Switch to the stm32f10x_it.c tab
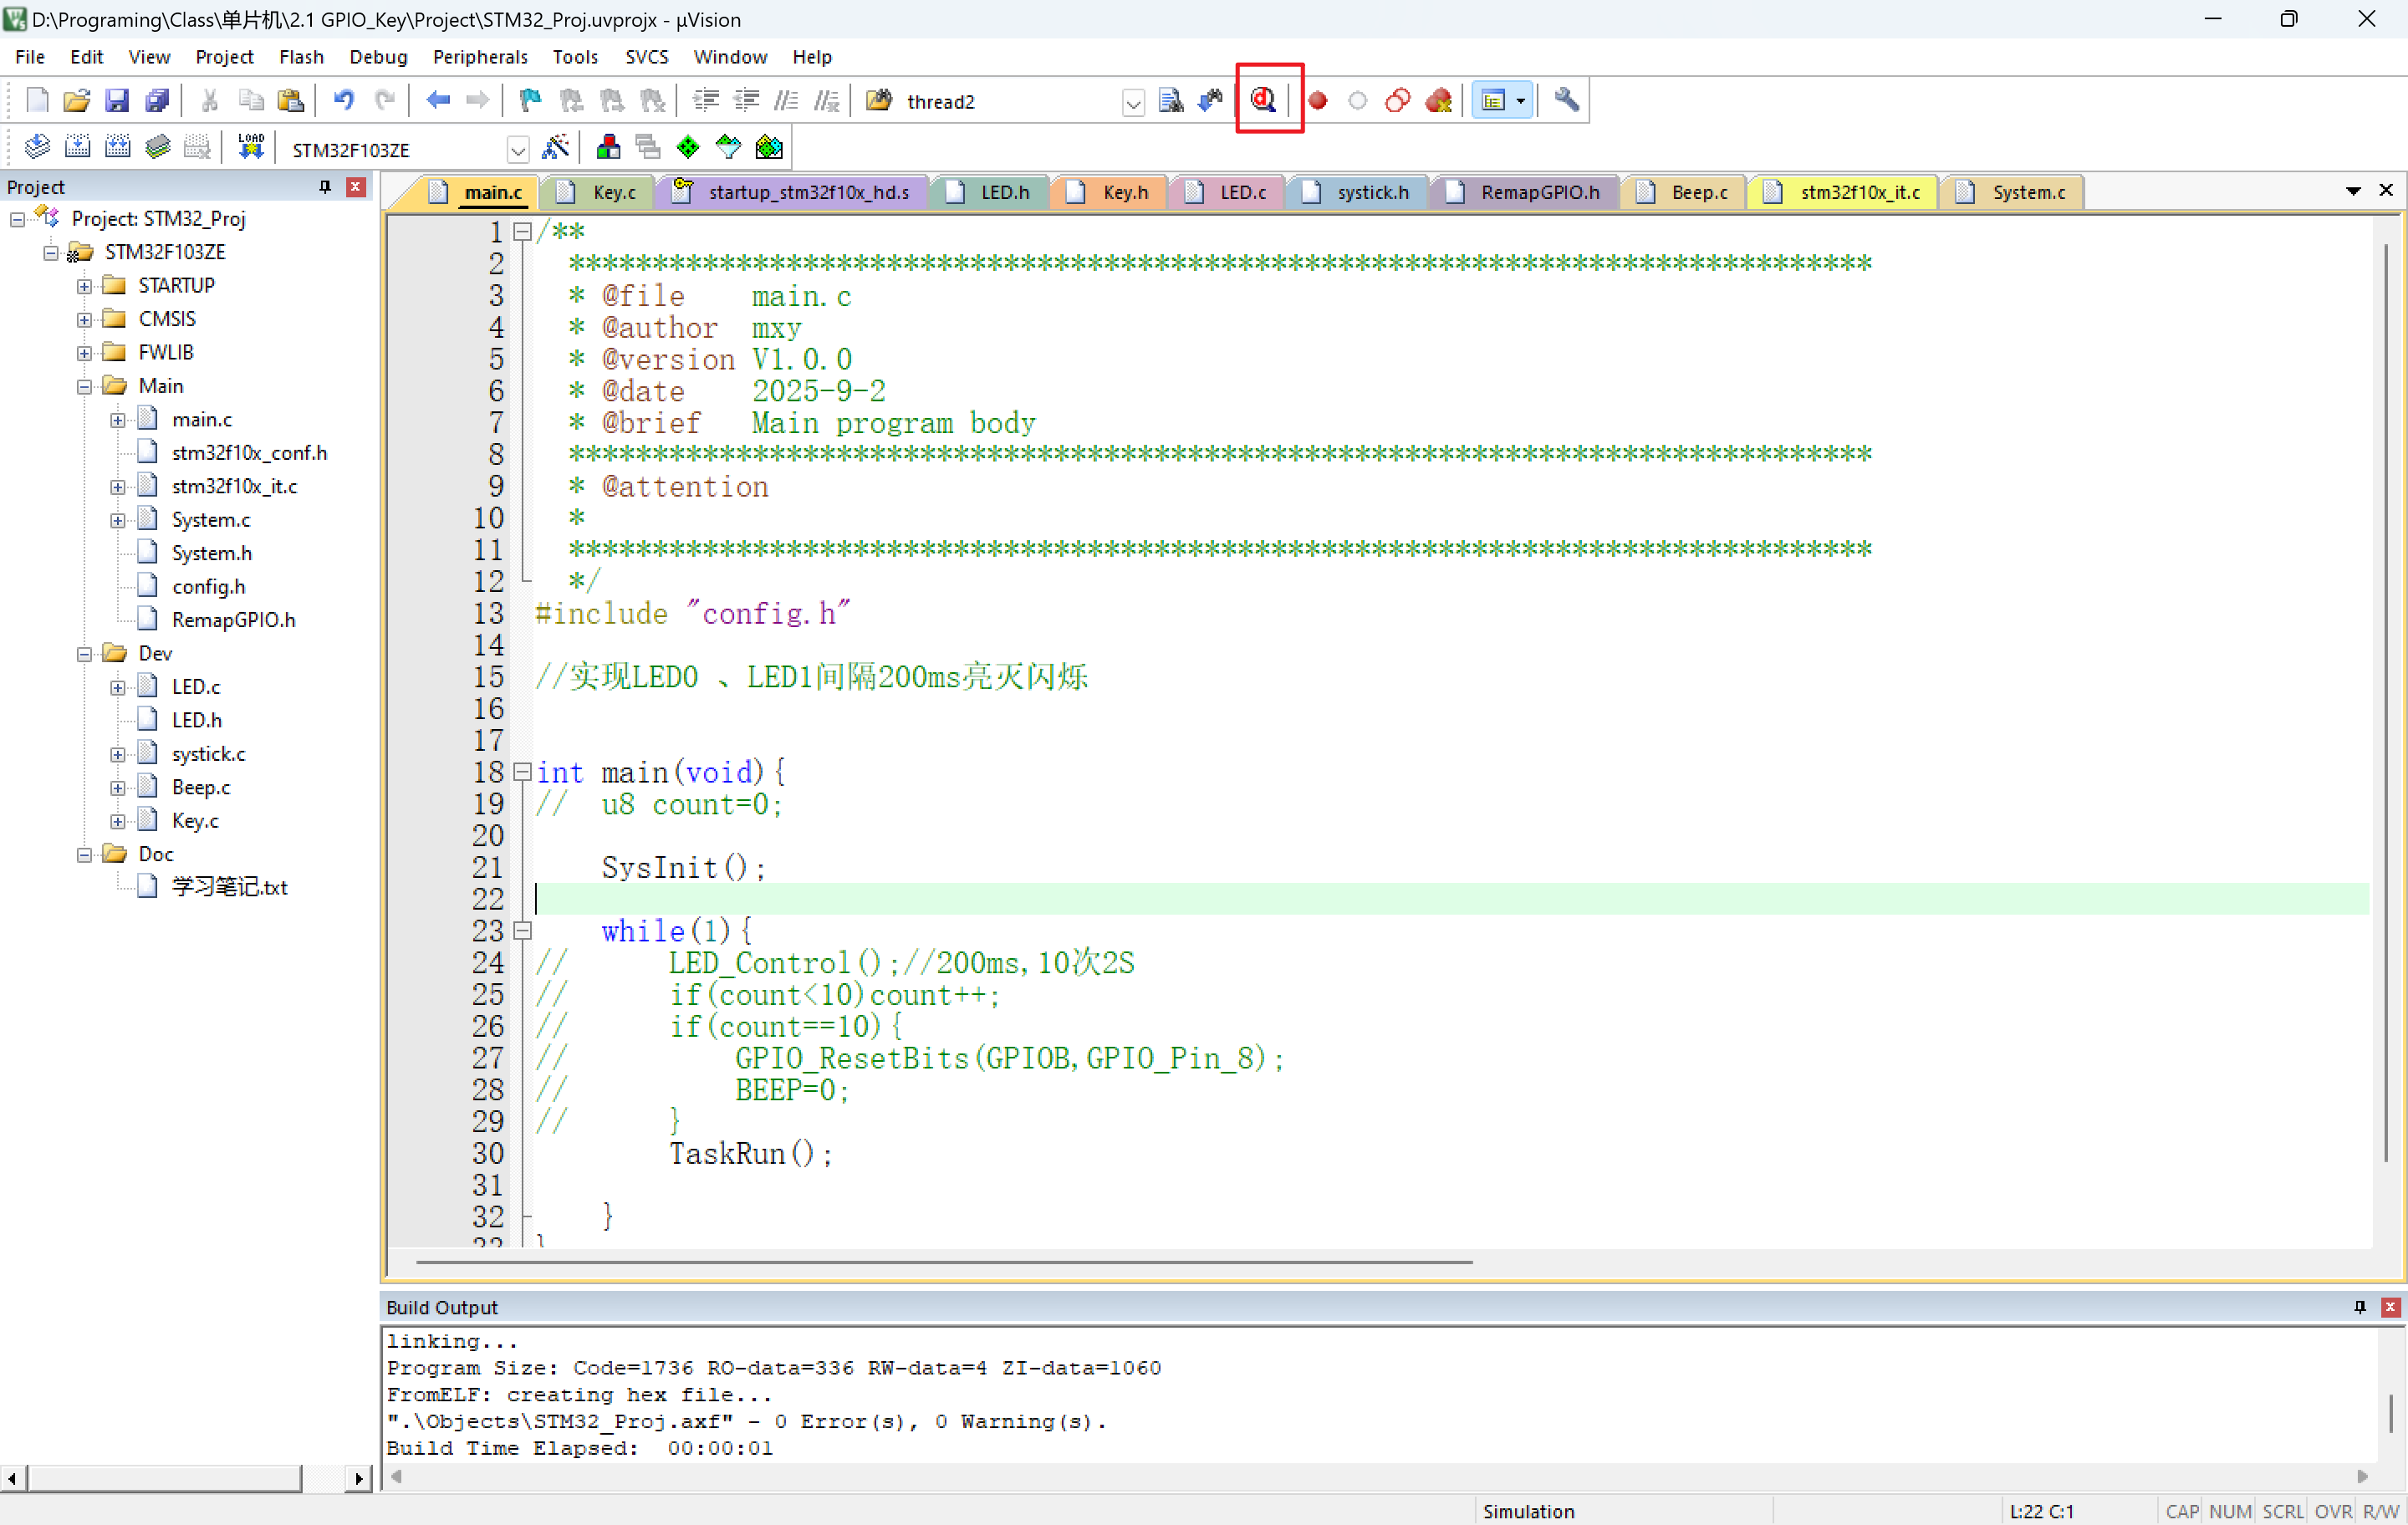This screenshot has width=2408, height=1525. (1844, 192)
